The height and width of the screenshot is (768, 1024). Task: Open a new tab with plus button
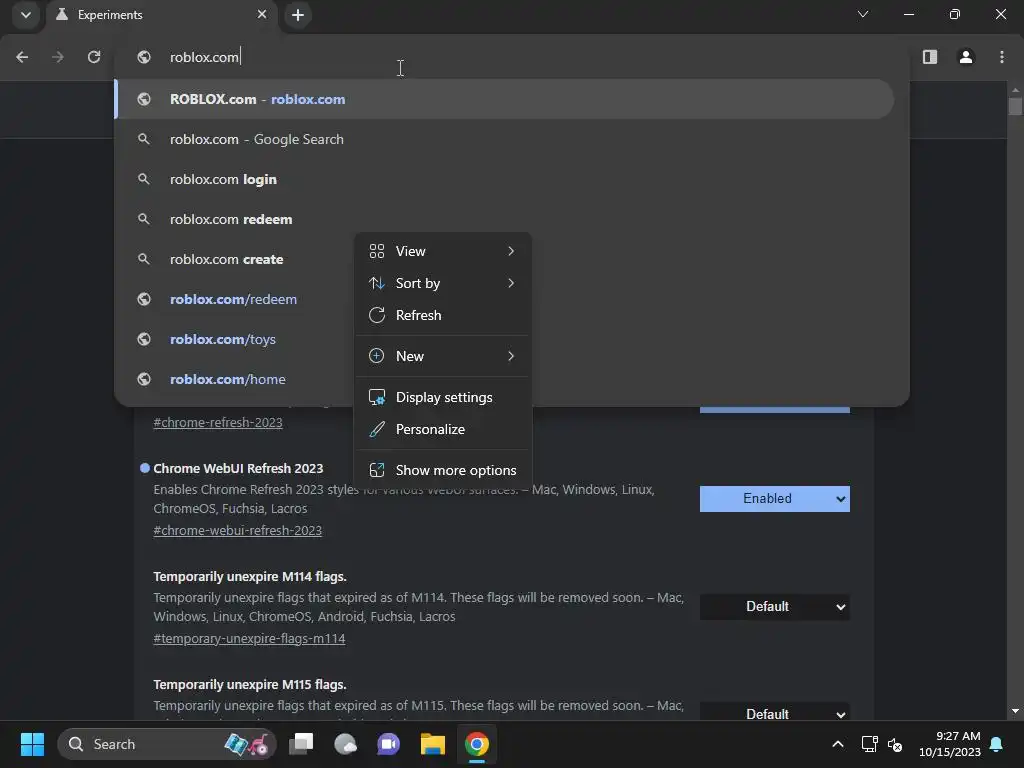[x=298, y=15]
